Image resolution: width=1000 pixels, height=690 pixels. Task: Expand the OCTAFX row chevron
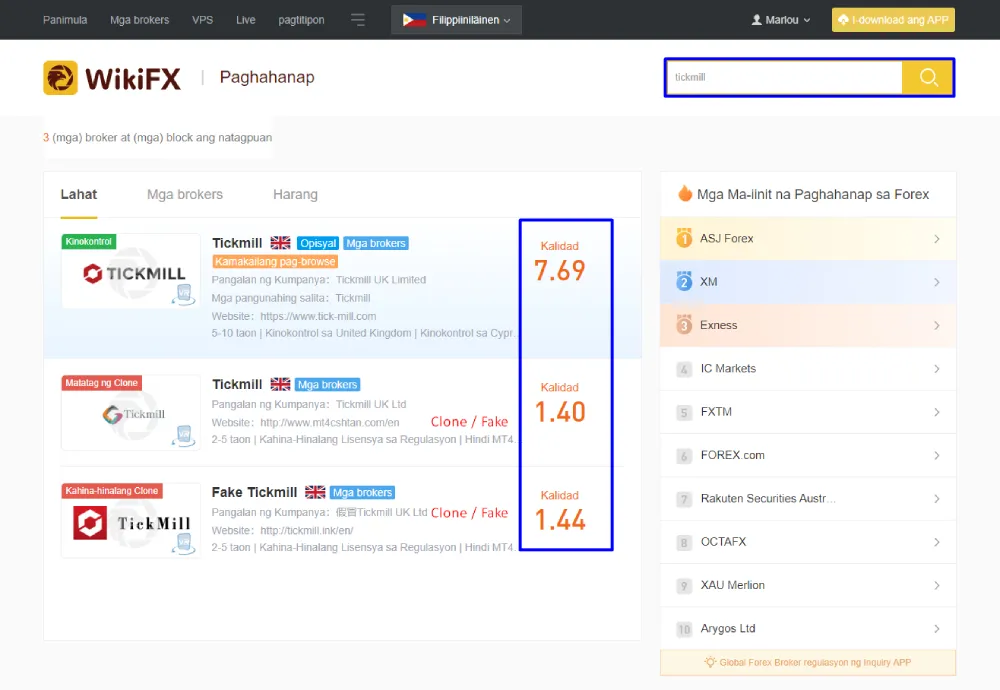click(x=936, y=542)
